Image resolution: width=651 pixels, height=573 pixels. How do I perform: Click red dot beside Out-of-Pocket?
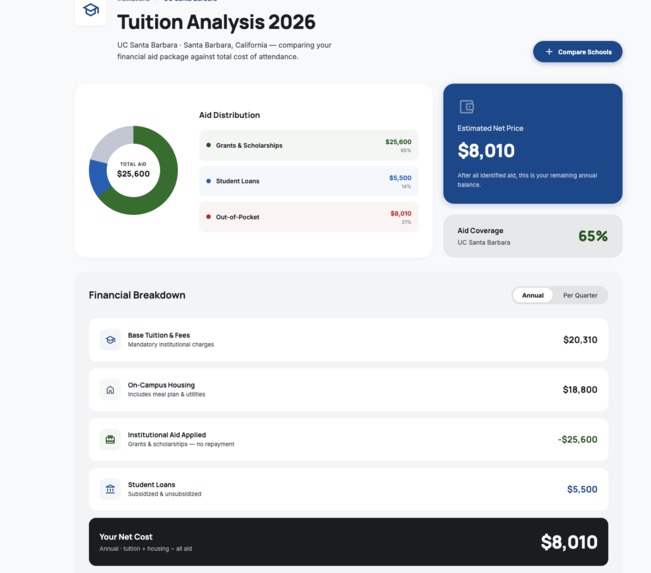(x=208, y=216)
